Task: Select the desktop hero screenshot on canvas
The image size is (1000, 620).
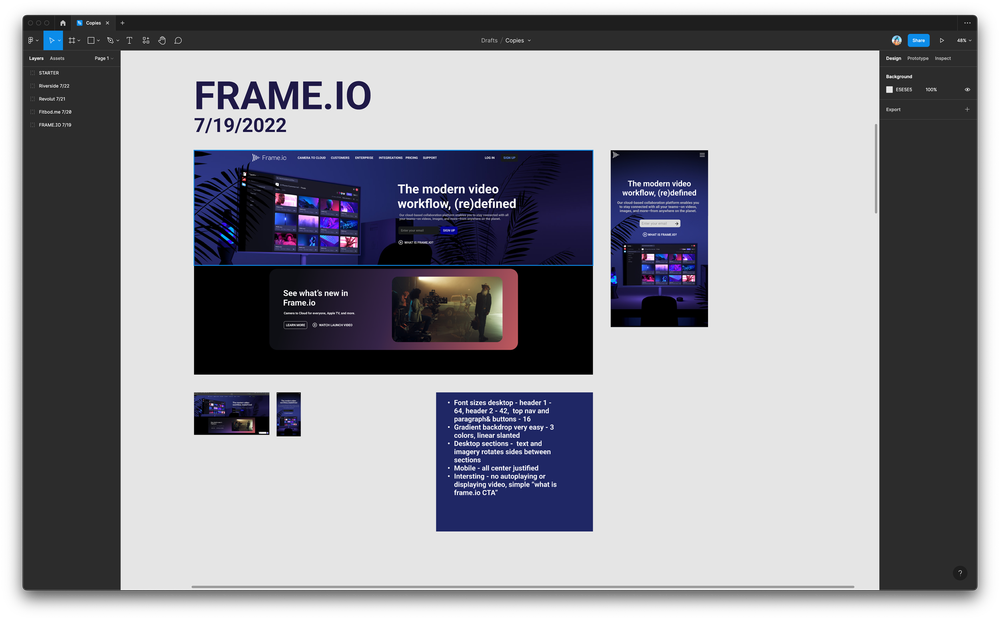Action: (x=393, y=208)
